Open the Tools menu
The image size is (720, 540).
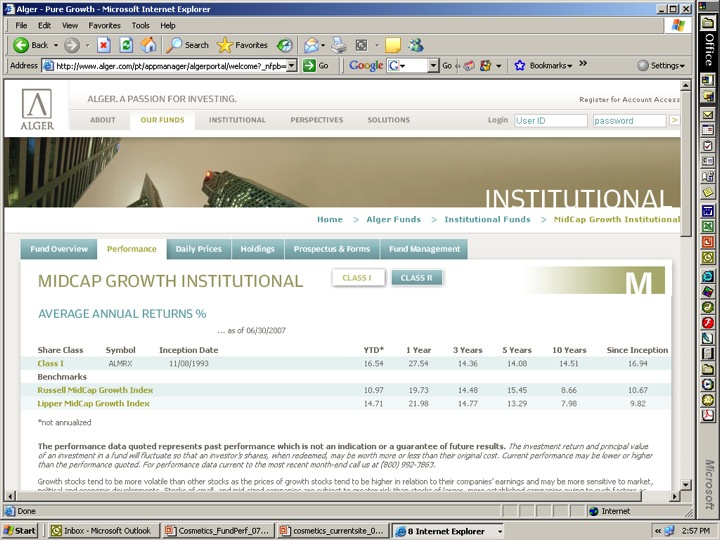pyautogui.click(x=141, y=26)
